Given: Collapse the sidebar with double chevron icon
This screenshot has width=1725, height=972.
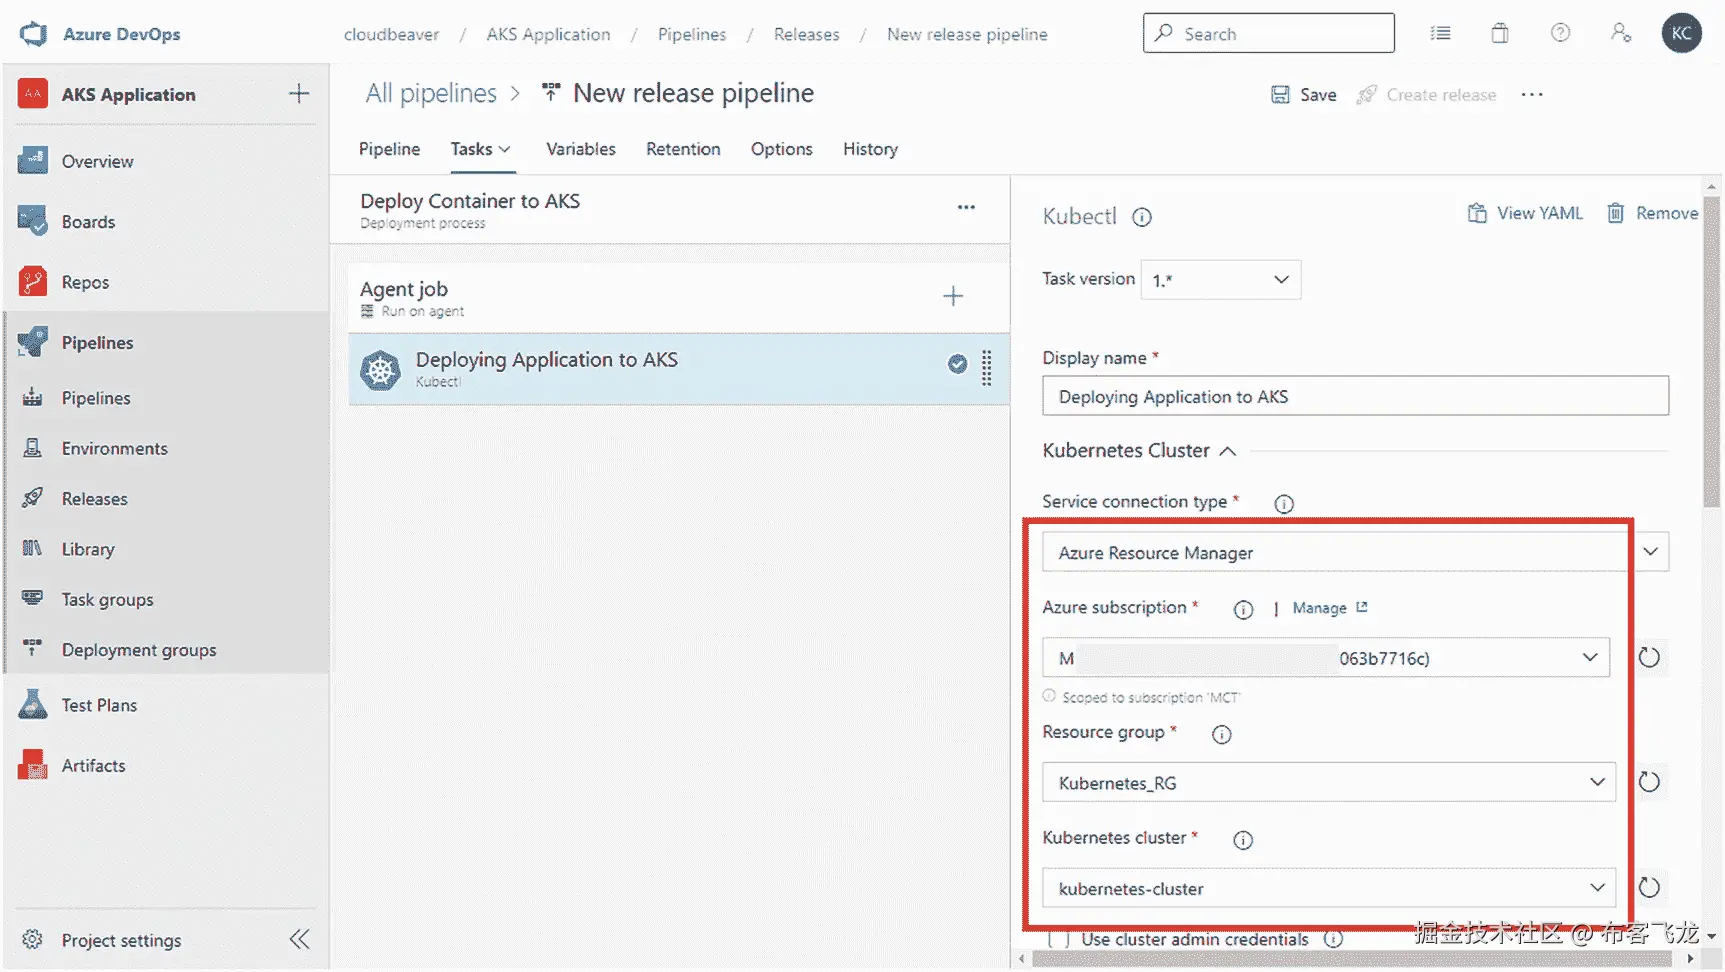Looking at the screenshot, I should point(299,939).
